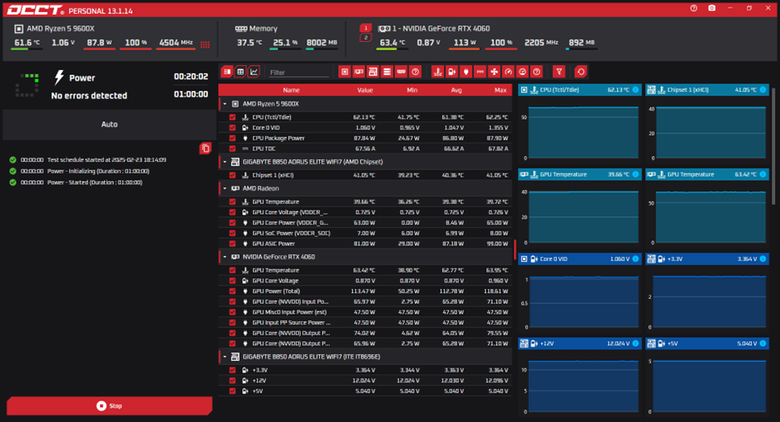Click the Memory 8002 MB header readout
The height and width of the screenshot is (422, 780).
coord(321,43)
